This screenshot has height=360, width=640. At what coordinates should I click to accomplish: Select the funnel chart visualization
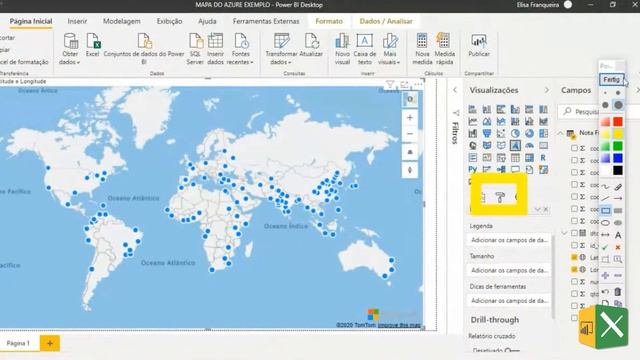point(487,133)
